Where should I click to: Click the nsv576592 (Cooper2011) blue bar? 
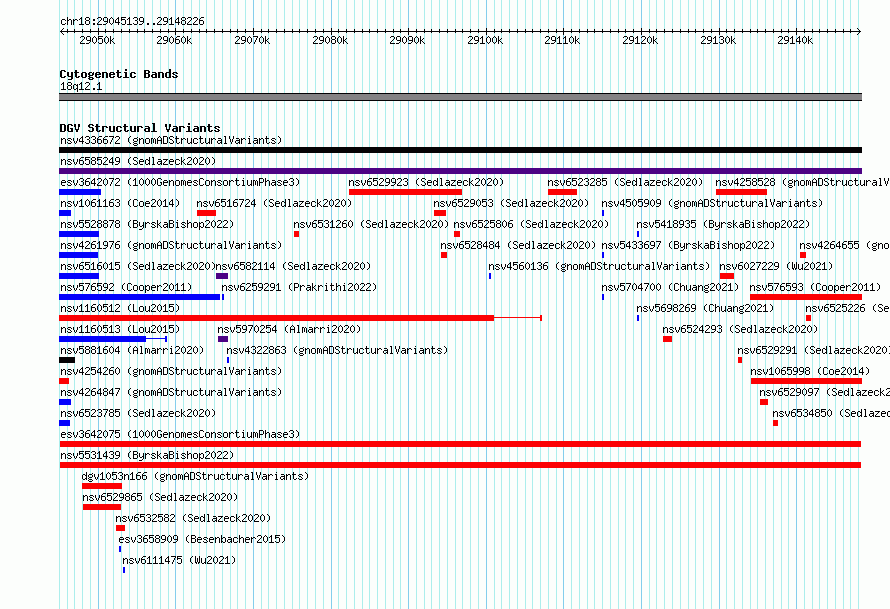point(140,297)
